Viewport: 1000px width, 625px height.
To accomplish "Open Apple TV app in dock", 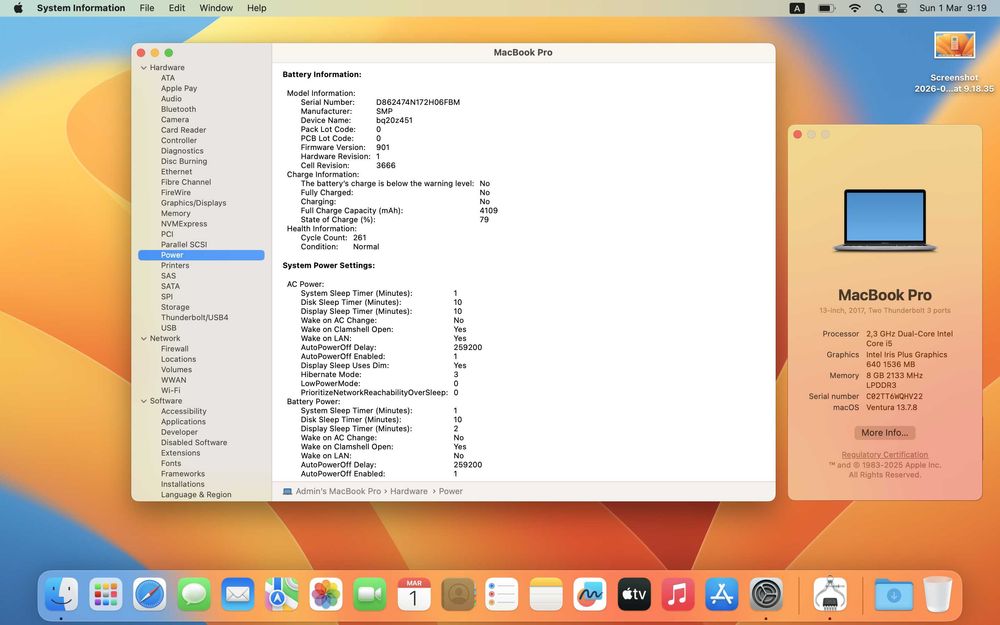I will click(634, 594).
